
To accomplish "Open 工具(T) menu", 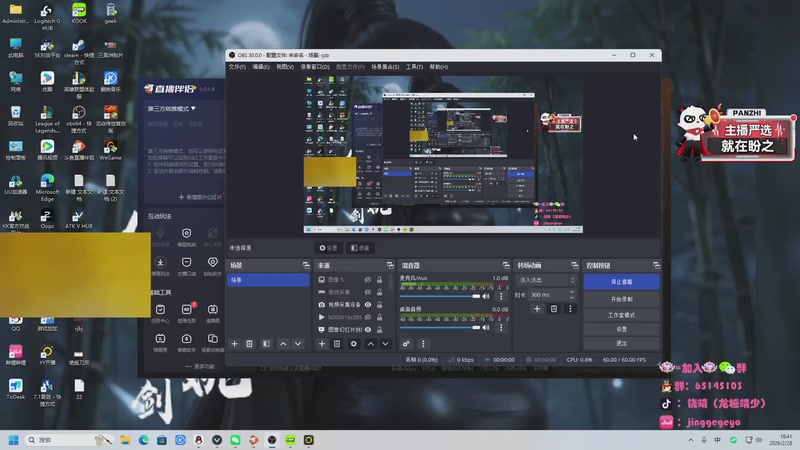I will (414, 67).
